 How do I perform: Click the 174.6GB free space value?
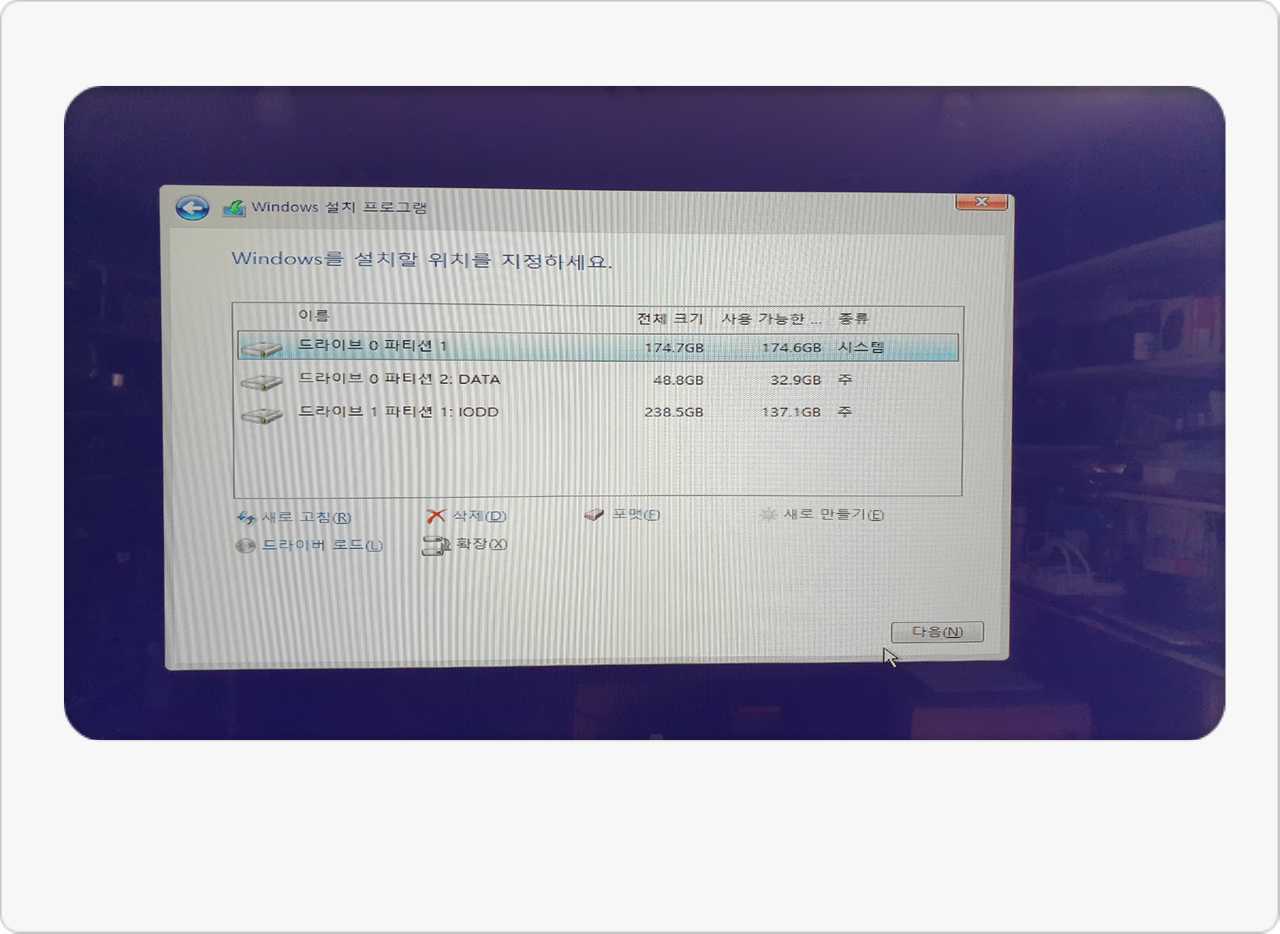click(x=791, y=348)
